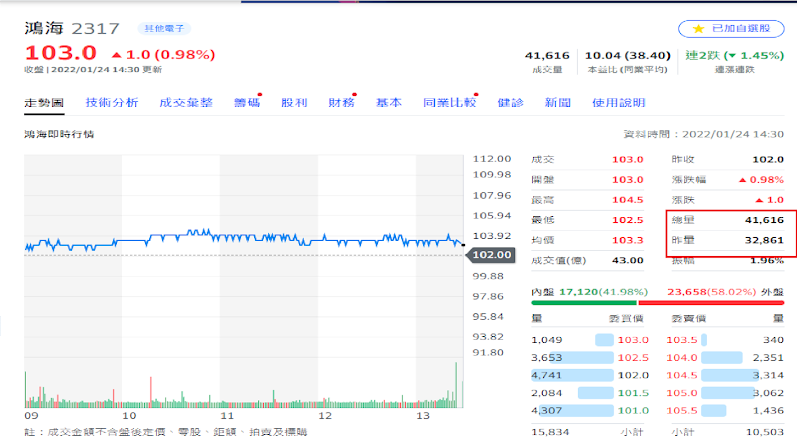Click the 昨收 value 102.0
The image size is (797, 448).
pos(768,160)
